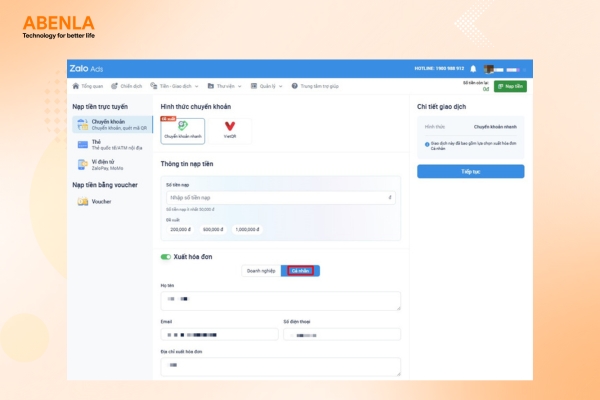Viewport: 600px width, 400px height.
Task: Click the Nạp tiền bằng voucher heading
Action: [105, 185]
